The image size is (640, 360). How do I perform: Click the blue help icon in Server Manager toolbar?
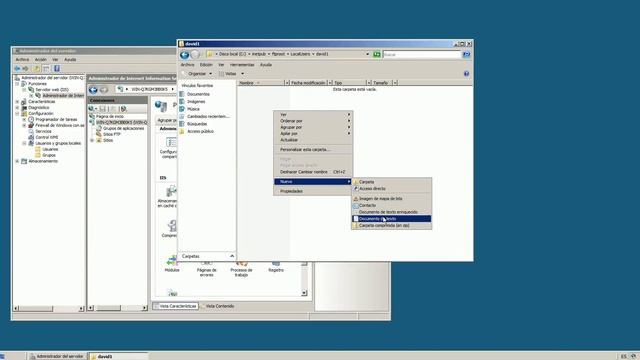pyautogui.click(x=57, y=69)
